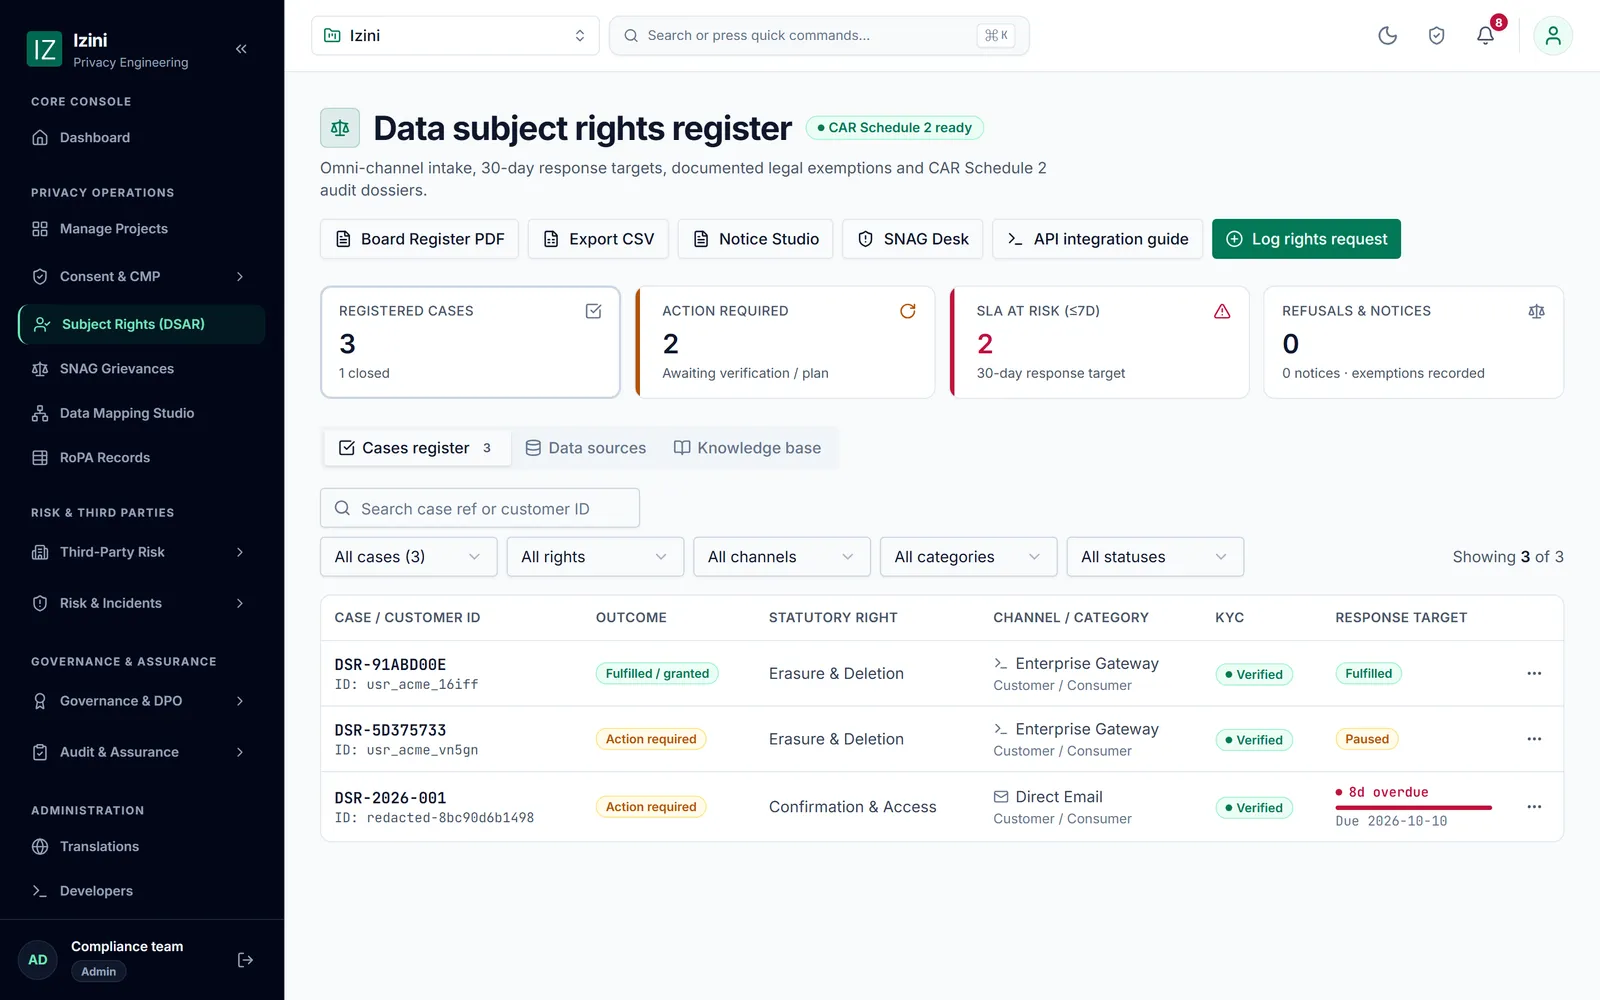Focus the Search case ref field
1600x1000 pixels.
tap(480, 508)
